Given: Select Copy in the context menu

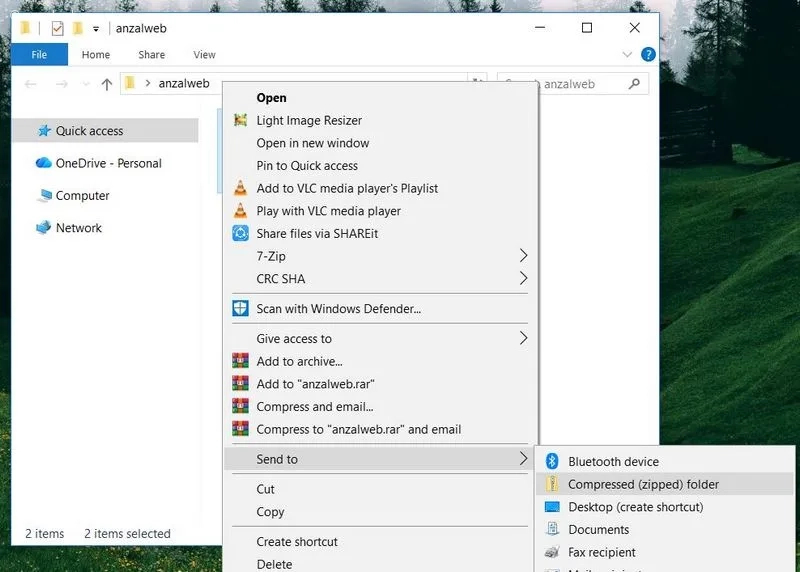Looking at the screenshot, I should click(380, 512).
